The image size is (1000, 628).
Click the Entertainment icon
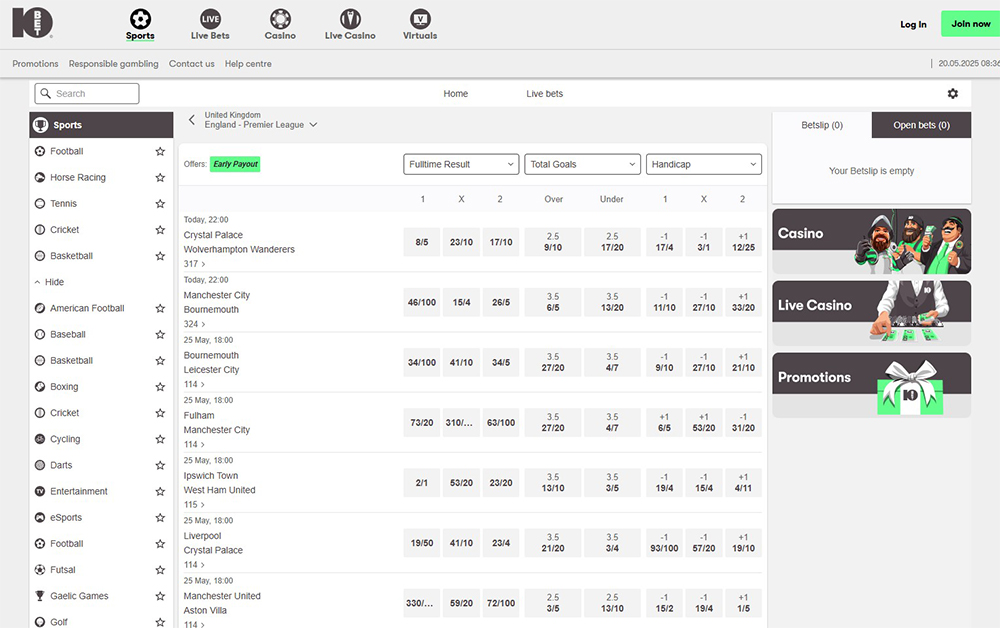click(x=40, y=491)
